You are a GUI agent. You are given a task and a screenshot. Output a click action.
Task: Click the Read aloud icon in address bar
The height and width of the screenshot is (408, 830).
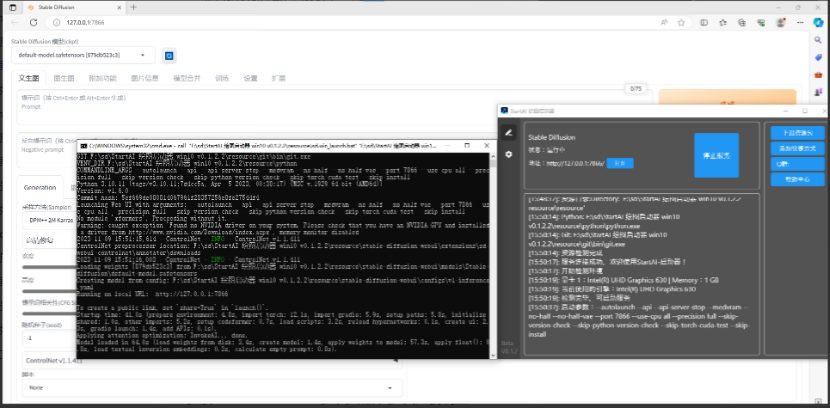(x=664, y=22)
